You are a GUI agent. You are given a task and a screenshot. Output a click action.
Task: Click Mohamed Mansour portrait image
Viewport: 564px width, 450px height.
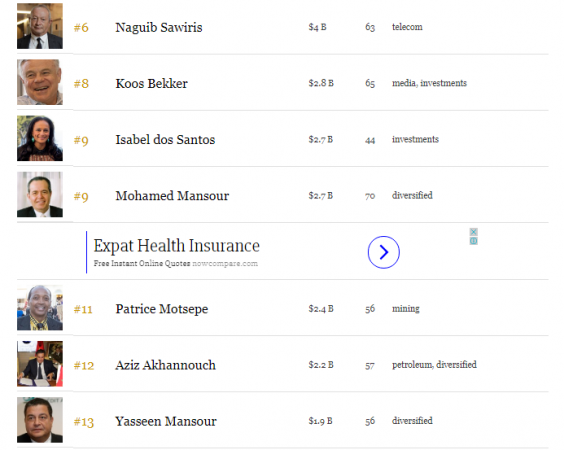click(x=40, y=195)
